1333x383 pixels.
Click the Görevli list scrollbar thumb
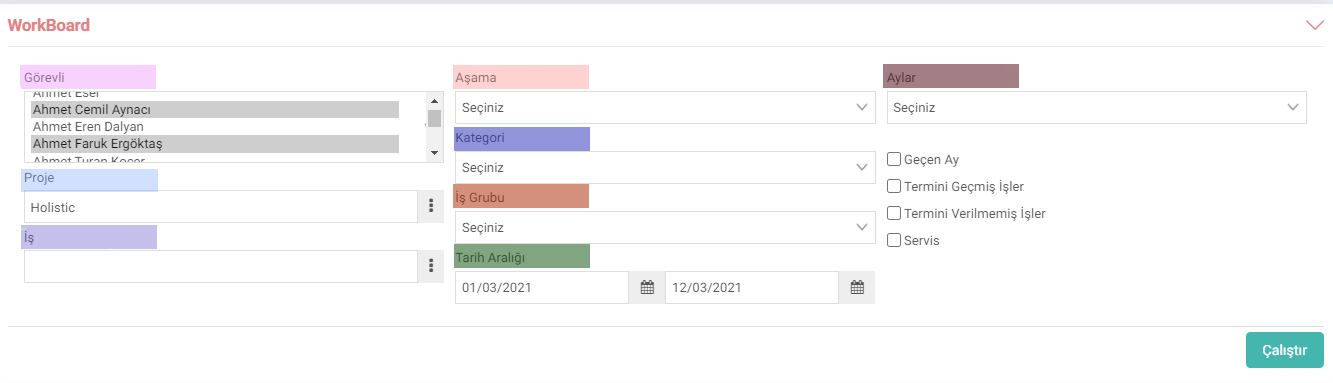(x=434, y=118)
